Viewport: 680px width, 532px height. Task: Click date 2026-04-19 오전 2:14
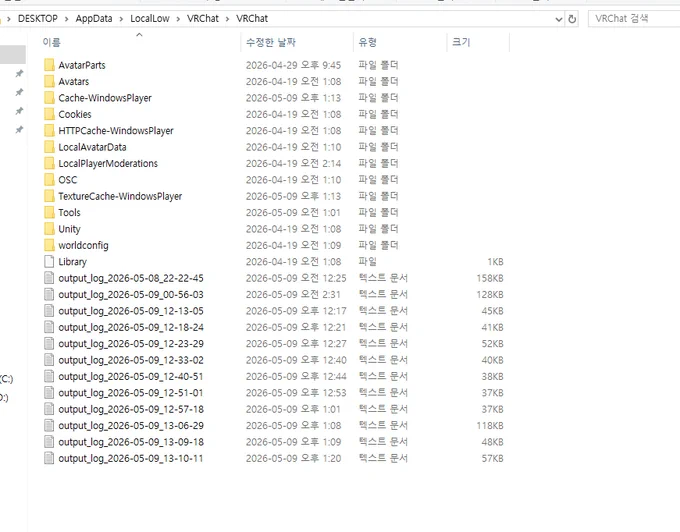tap(293, 163)
